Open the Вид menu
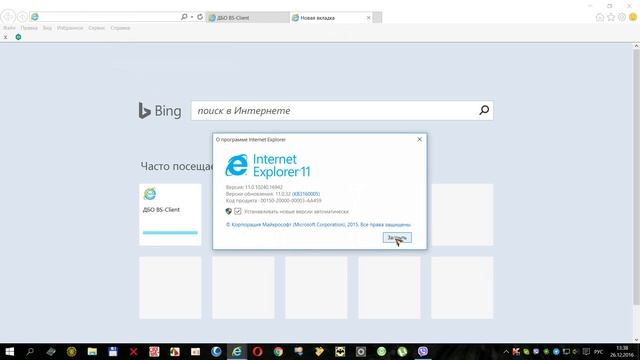Screen dimensions: 640x360 pyautogui.click(x=47, y=28)
